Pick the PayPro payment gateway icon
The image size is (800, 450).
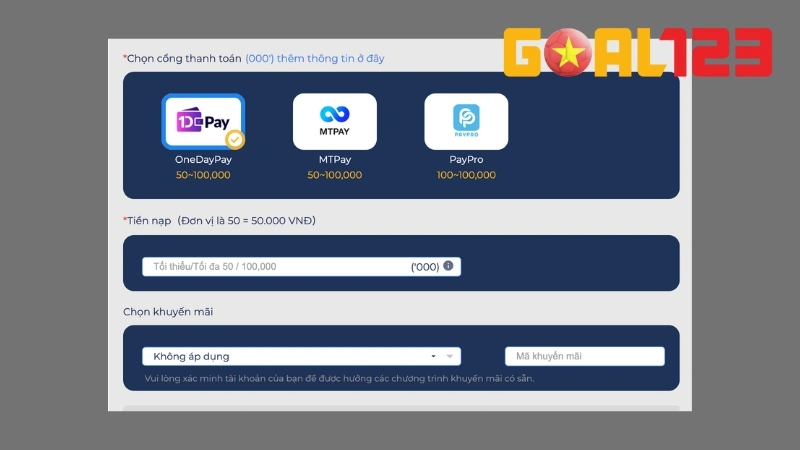tap(466, 121)
